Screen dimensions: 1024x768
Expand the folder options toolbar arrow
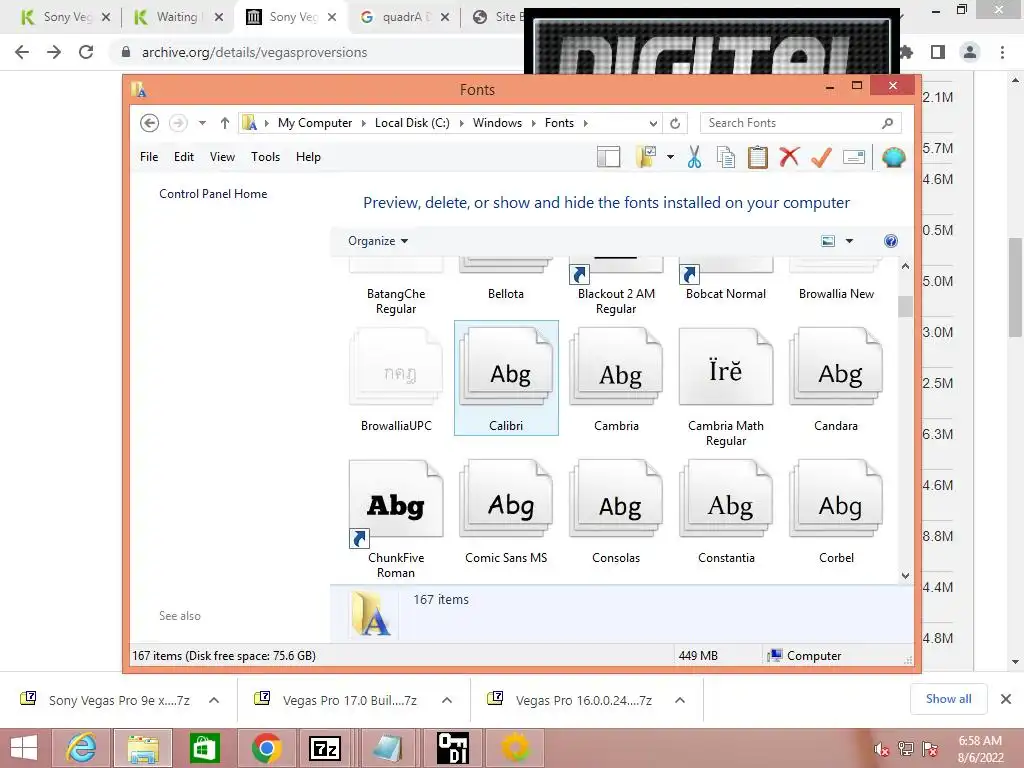[x=670, y=157]
